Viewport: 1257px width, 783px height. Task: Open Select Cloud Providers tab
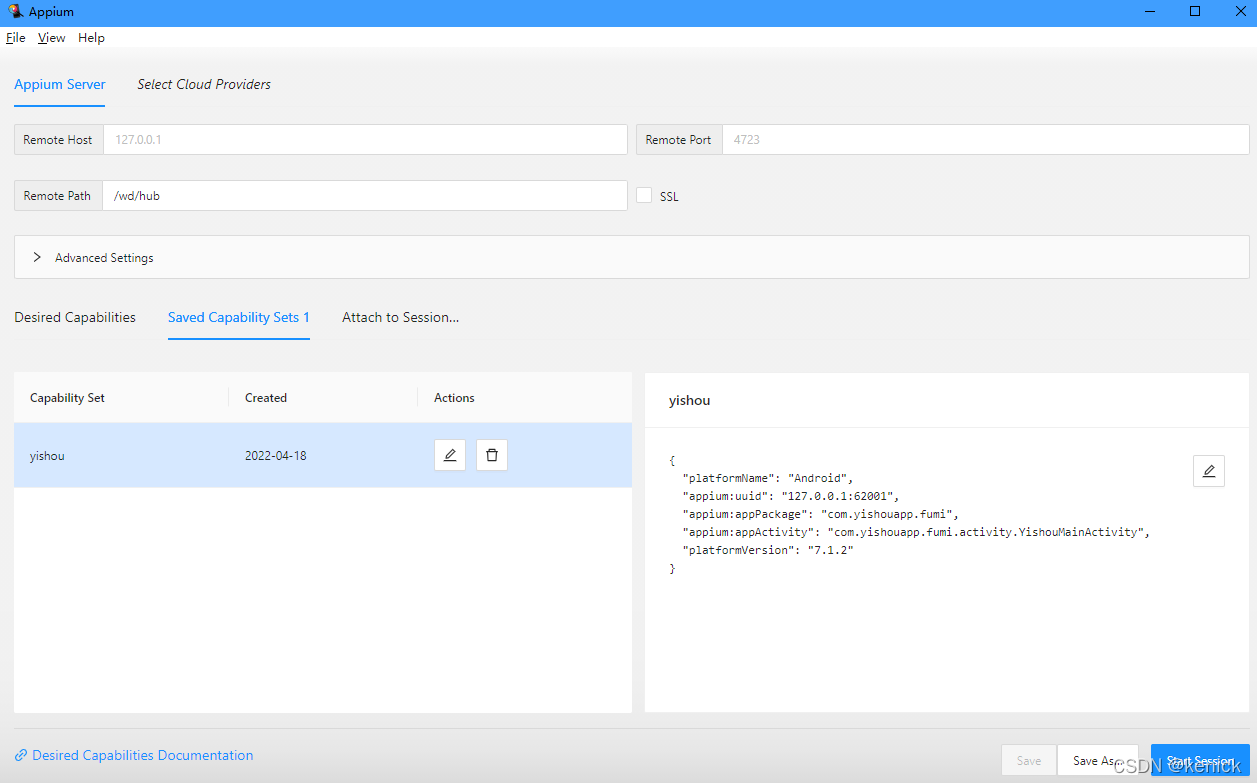pos(204,84)
